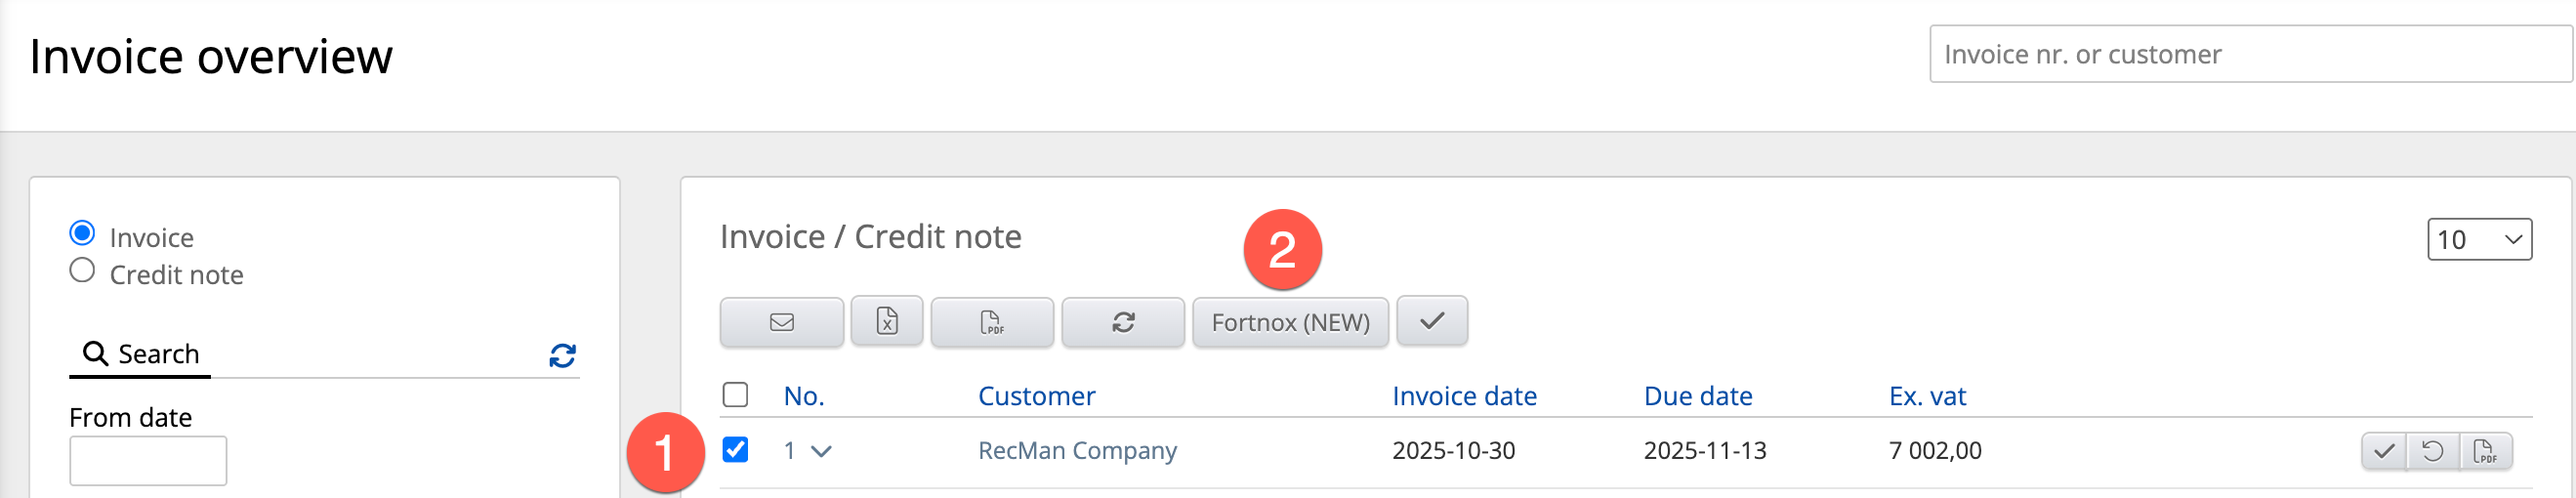Sort the table by Invoice date
This screenshot has width=2576, height=498.
(x=1463, y=396)
